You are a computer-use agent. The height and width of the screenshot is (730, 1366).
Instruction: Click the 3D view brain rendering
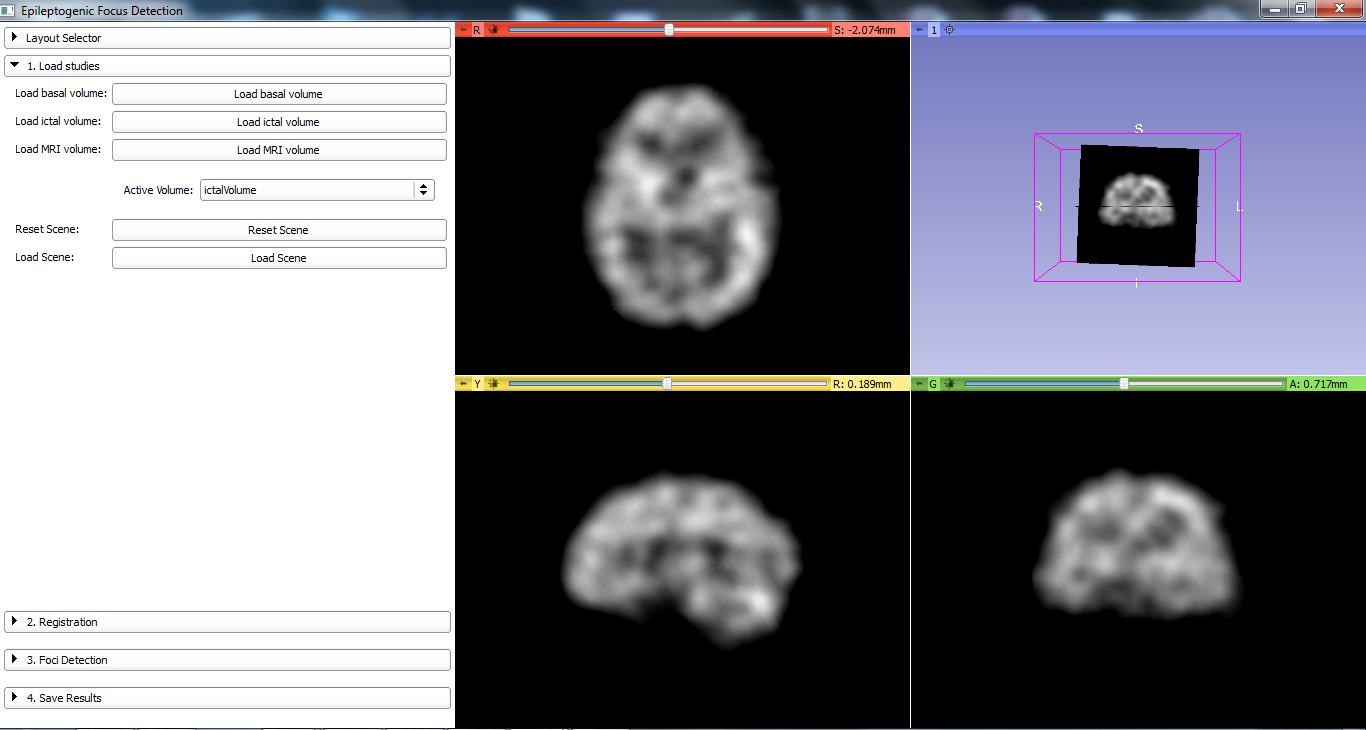1136,200
